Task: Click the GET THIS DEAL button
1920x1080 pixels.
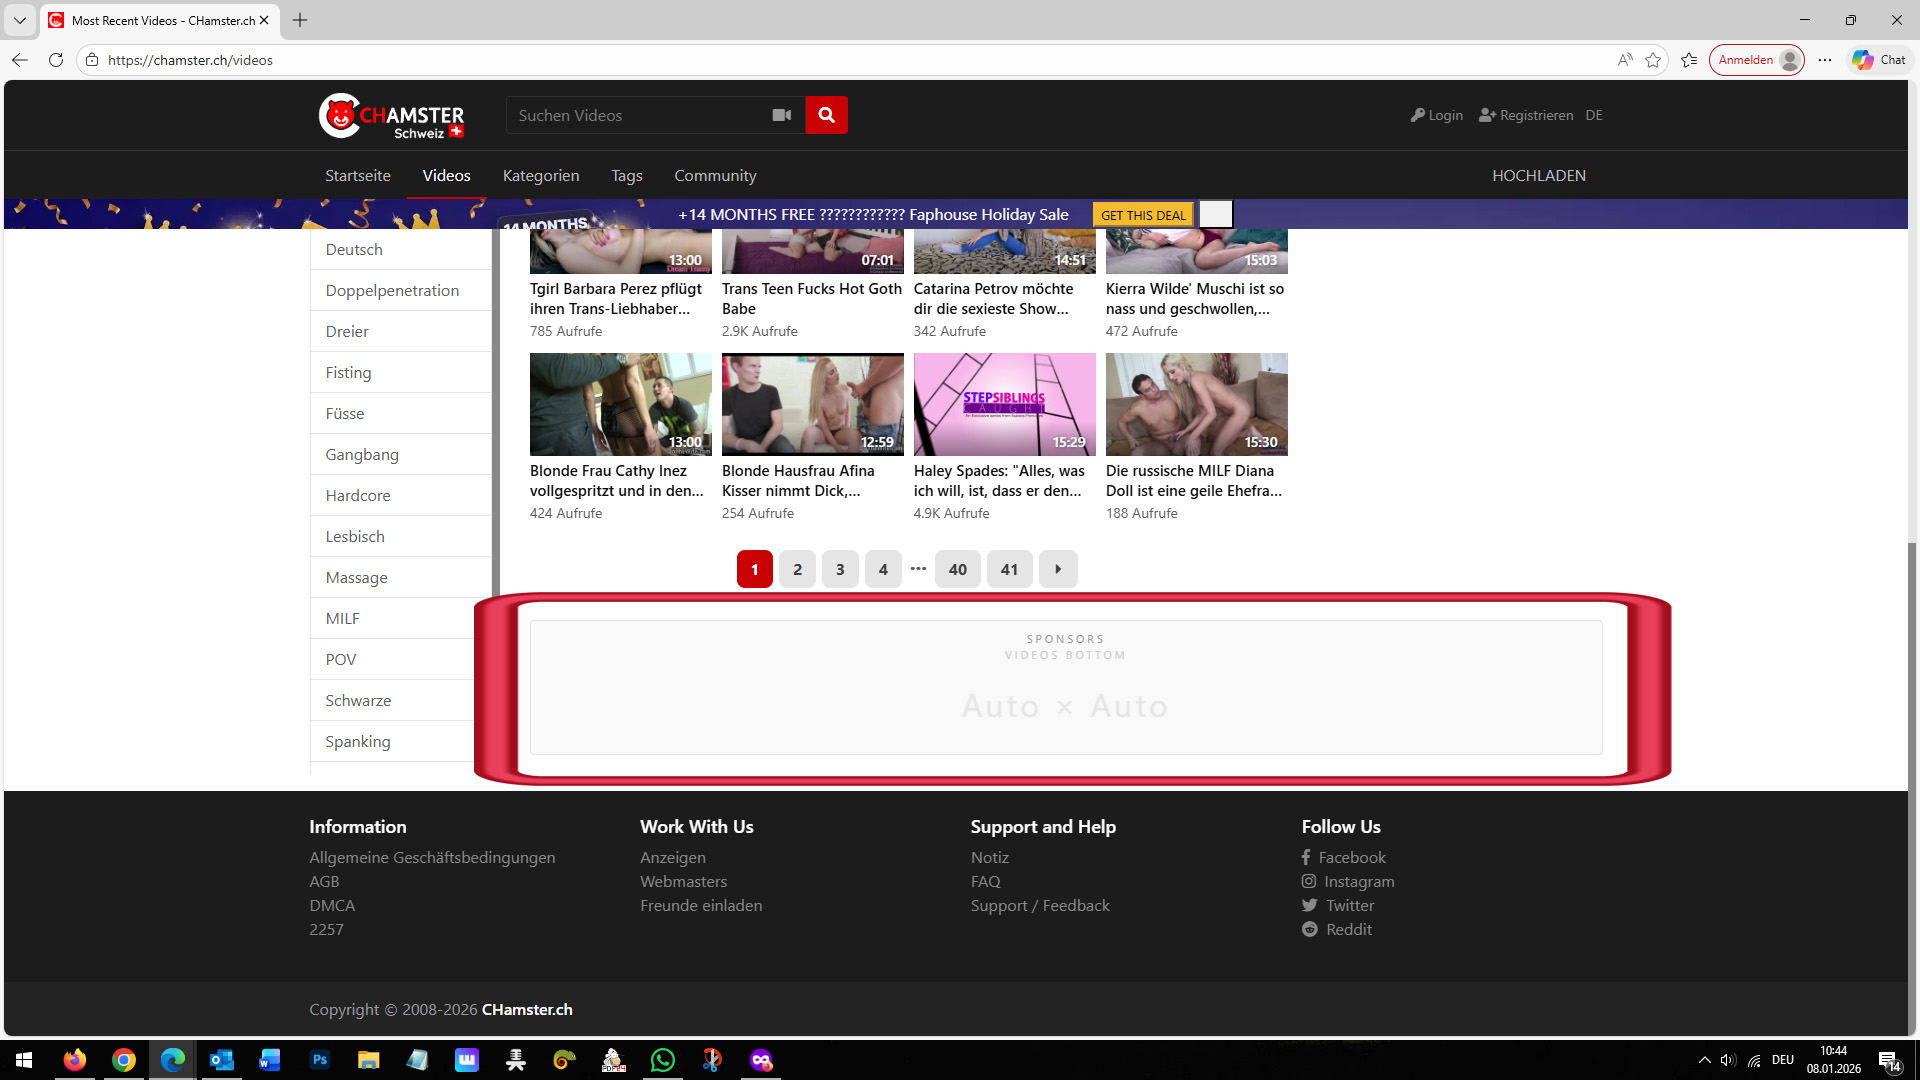Action: (1143, 215)
